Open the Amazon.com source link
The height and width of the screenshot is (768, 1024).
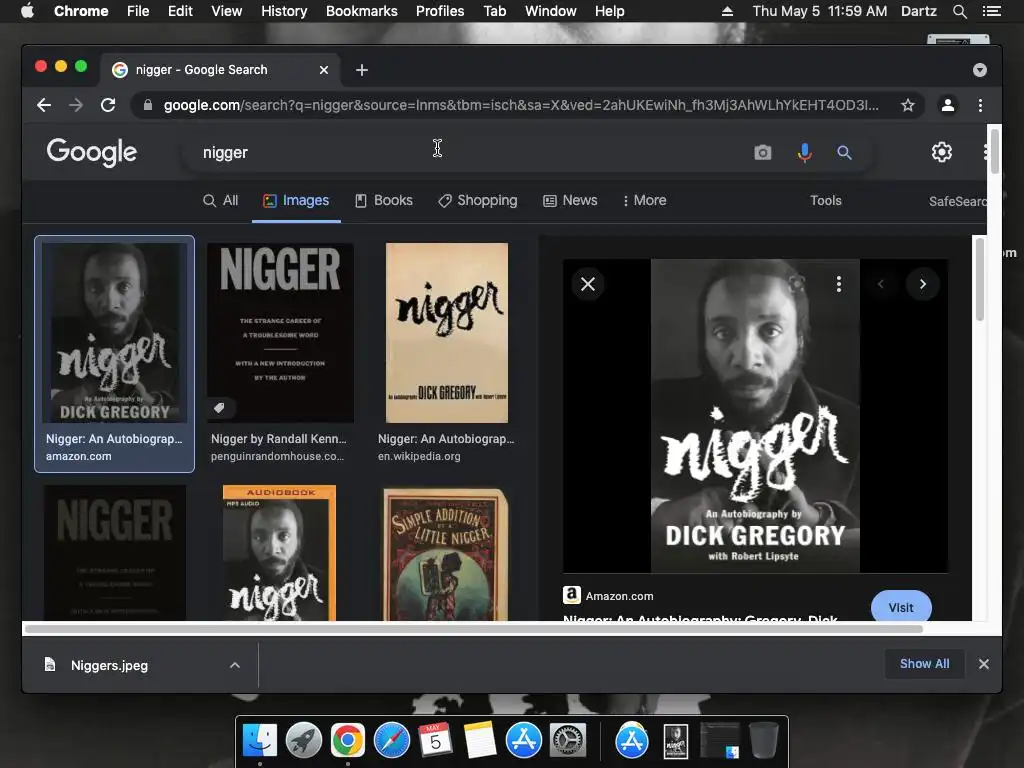[x=619, y=596]
